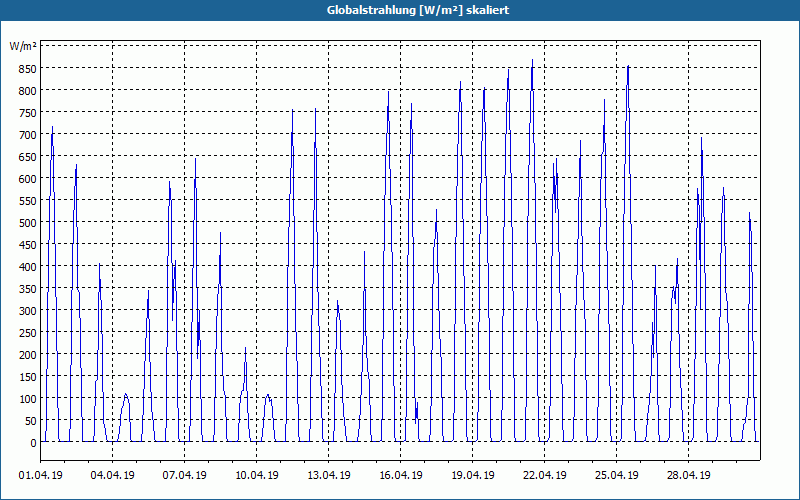
Task: Click the 22.04.19 date label
Action: 544,476
